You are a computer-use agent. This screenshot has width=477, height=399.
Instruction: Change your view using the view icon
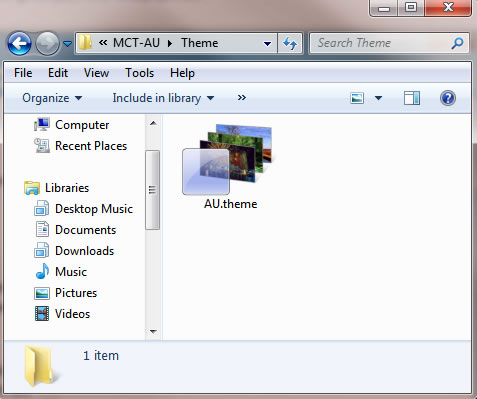tap(357, 98)
